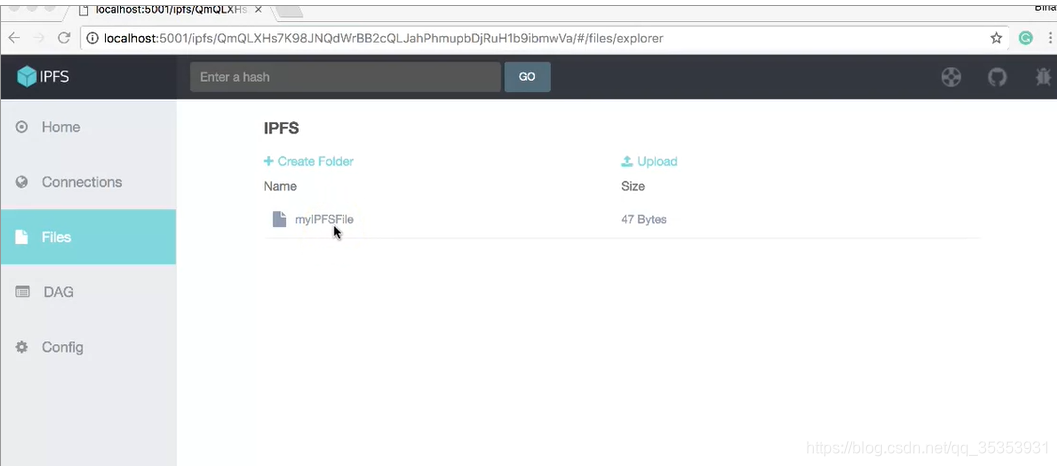Click the myIPFSFile file icon
The image size is (1057, 466).
point(279,219)
